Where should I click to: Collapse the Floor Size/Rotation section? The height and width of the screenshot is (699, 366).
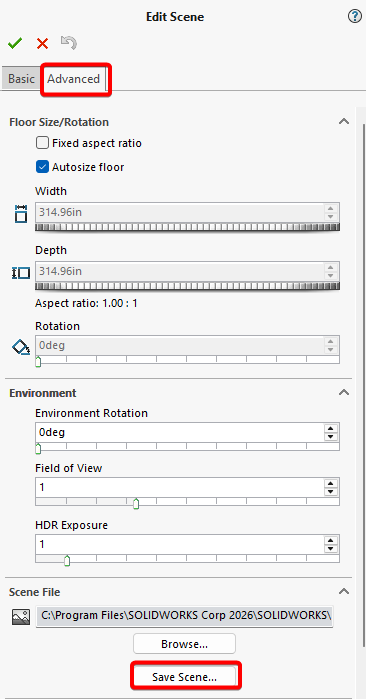point(344,121)
